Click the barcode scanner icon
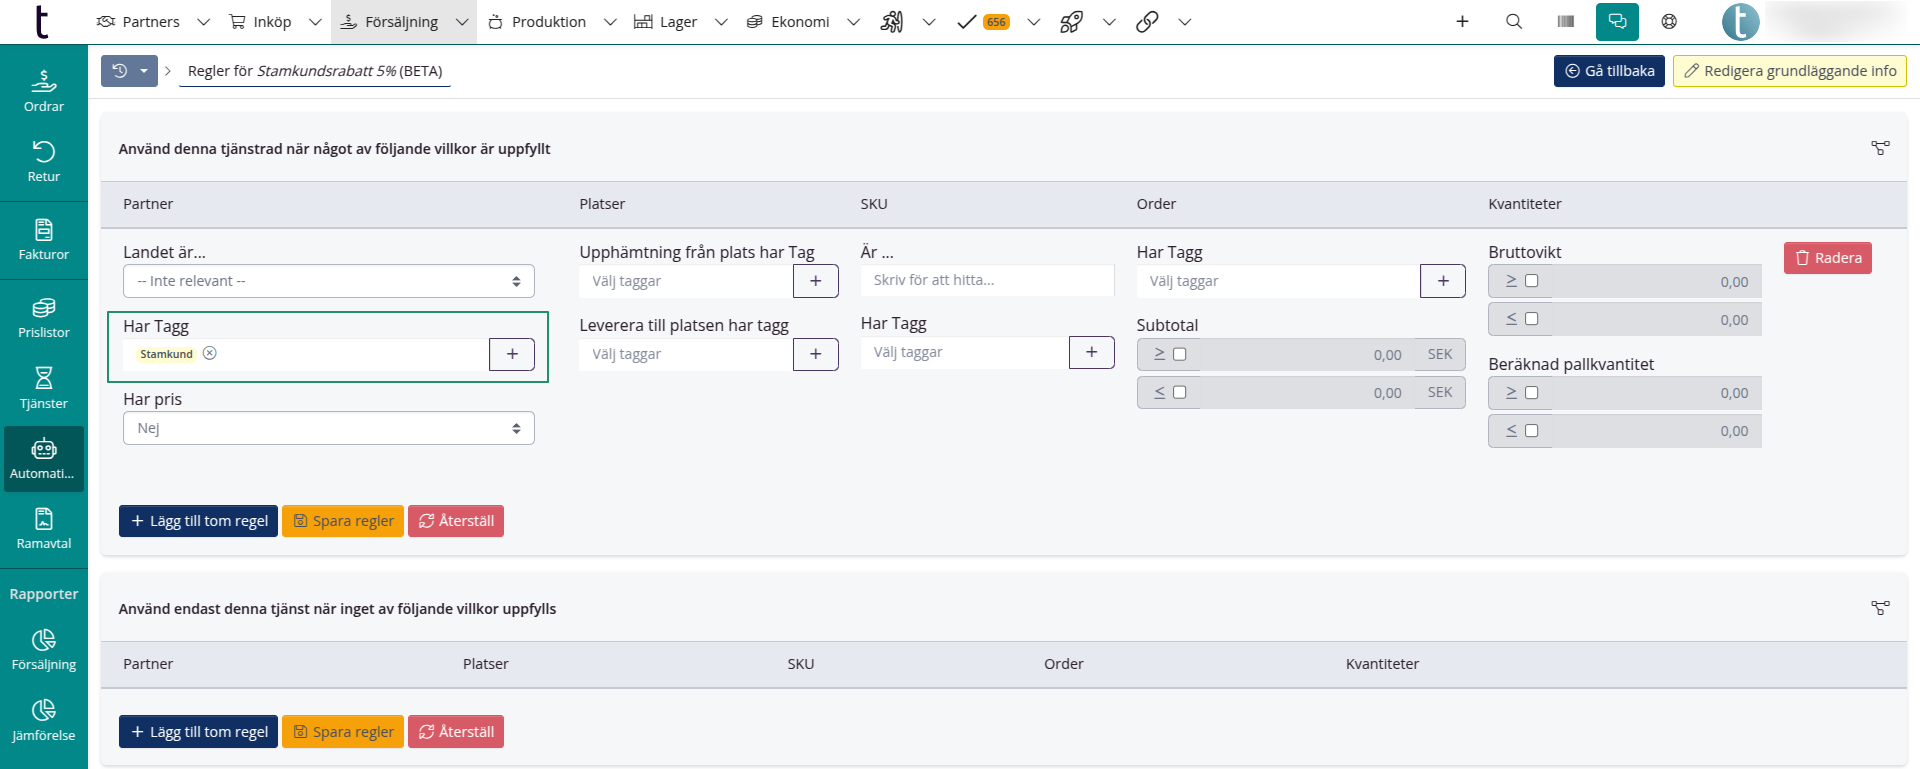Image resolution: width=1920 pixels, height=769 pixels. point(1566,21)
